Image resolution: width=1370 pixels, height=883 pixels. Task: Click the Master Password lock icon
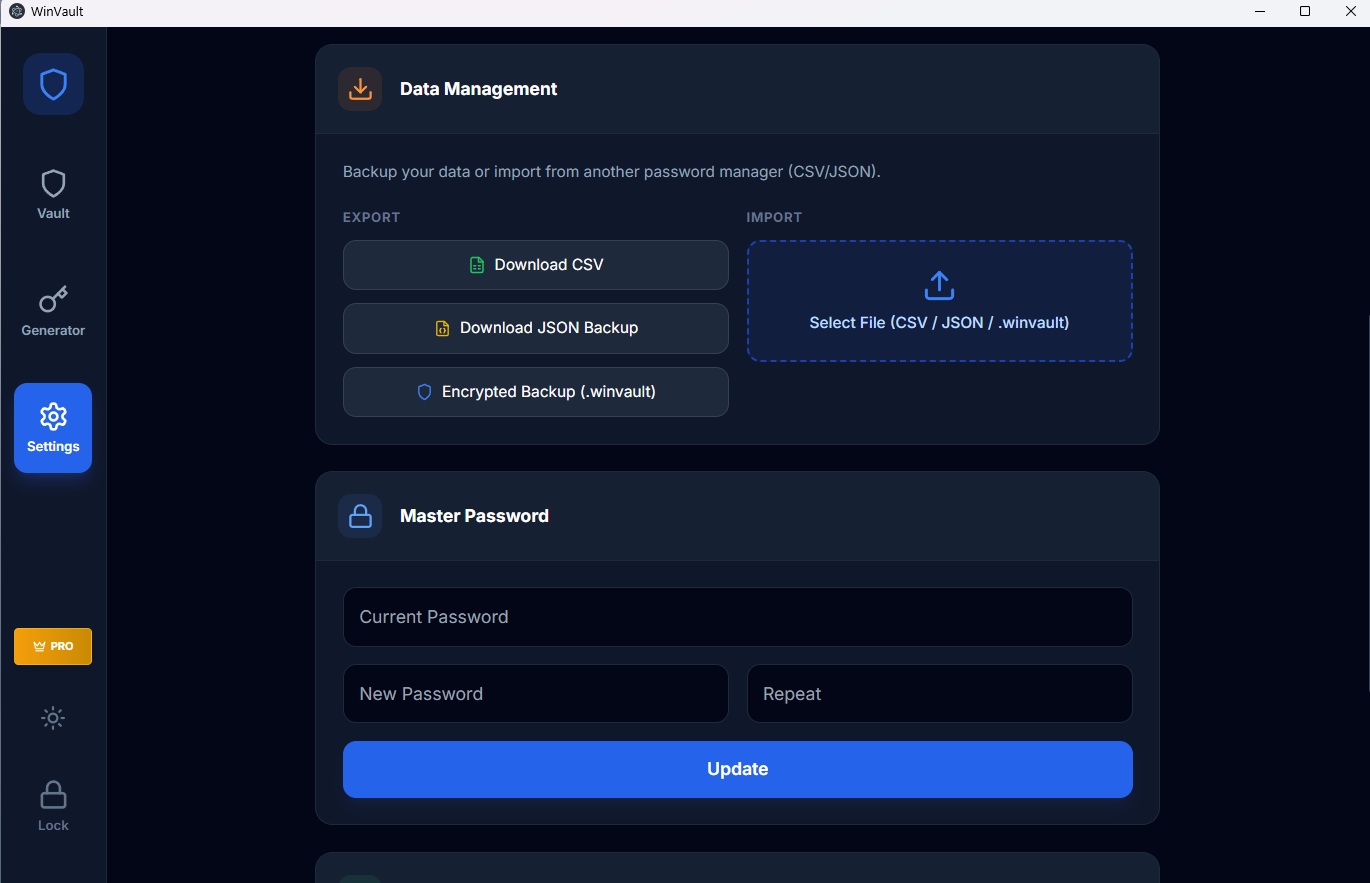360,516
